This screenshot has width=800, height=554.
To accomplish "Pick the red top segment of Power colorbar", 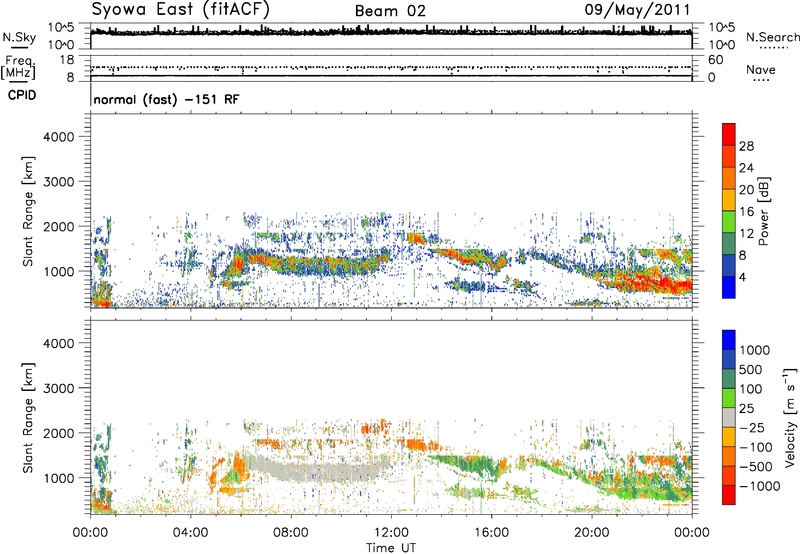I will coord(729,134).
